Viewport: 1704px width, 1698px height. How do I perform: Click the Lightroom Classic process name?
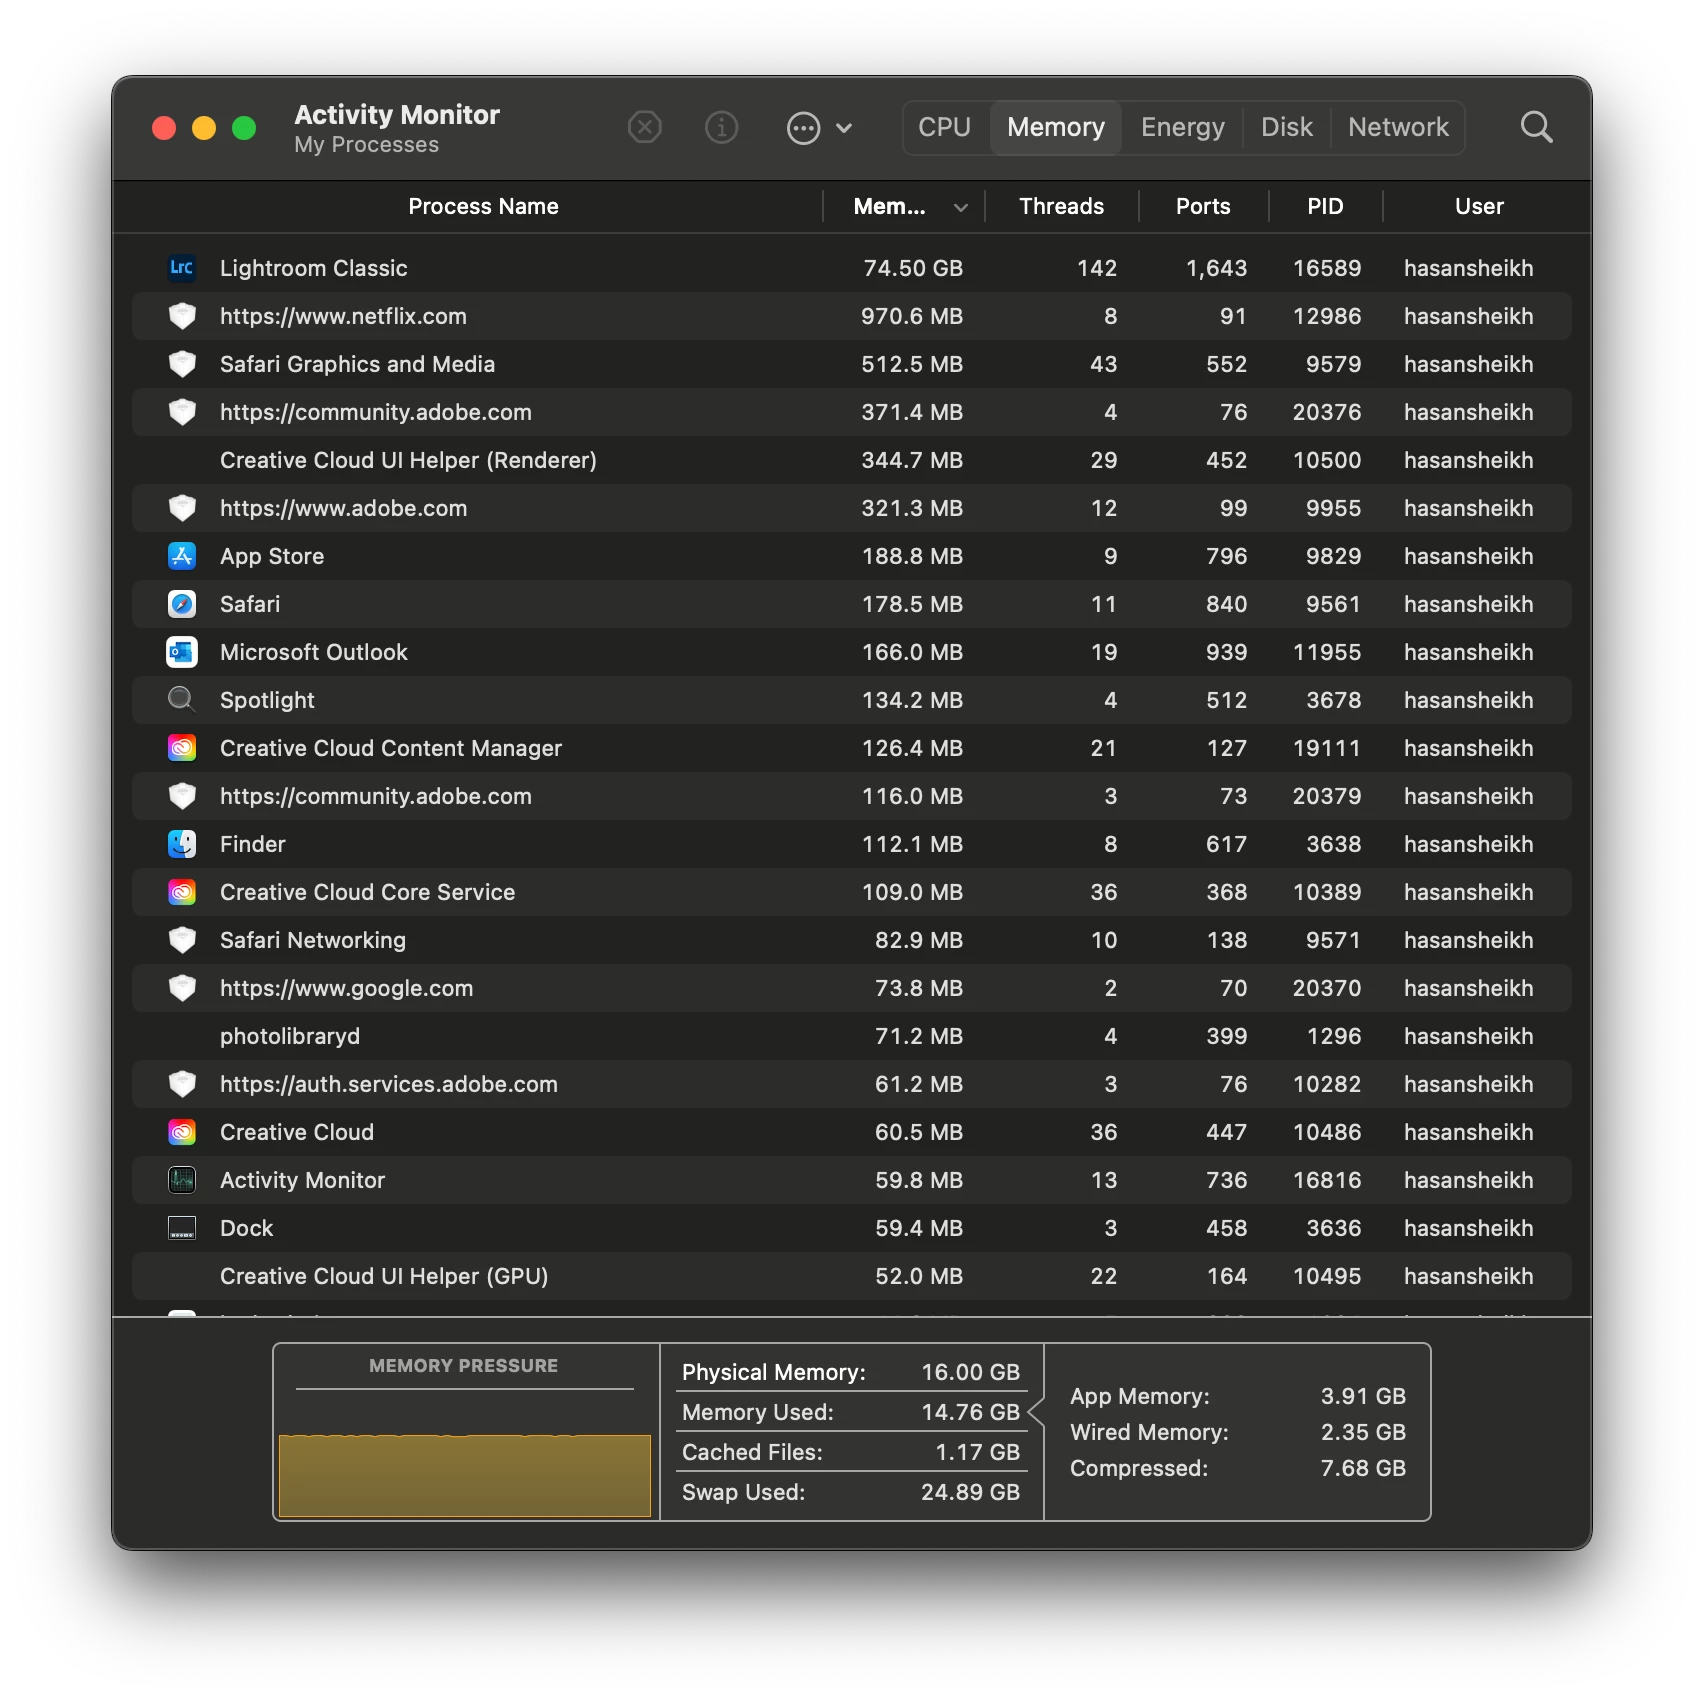tap(314, 268)
